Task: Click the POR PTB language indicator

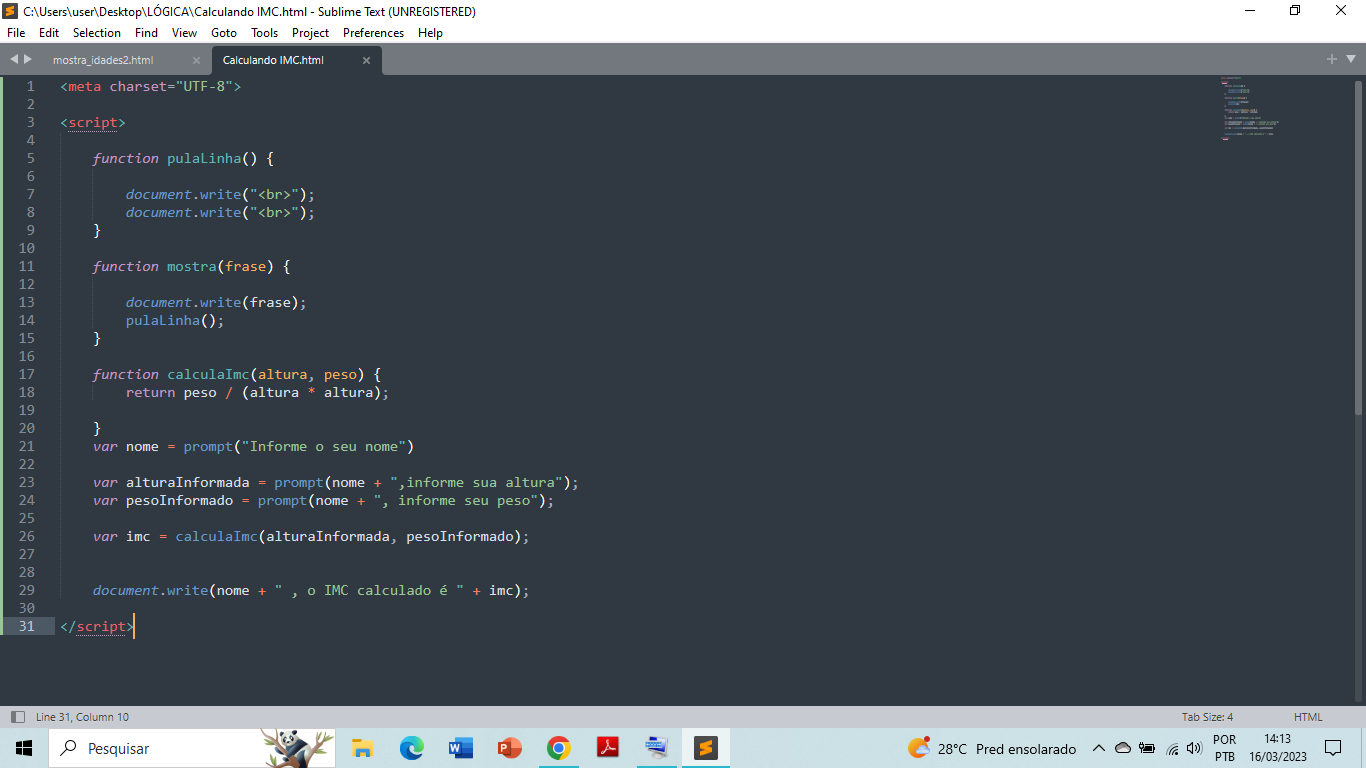Action: point(1224,748)
